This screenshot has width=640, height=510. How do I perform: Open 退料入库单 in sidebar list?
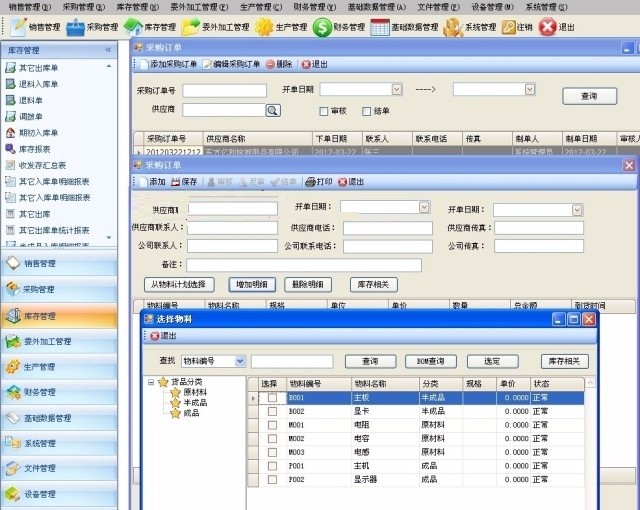[x=38, y=84]
